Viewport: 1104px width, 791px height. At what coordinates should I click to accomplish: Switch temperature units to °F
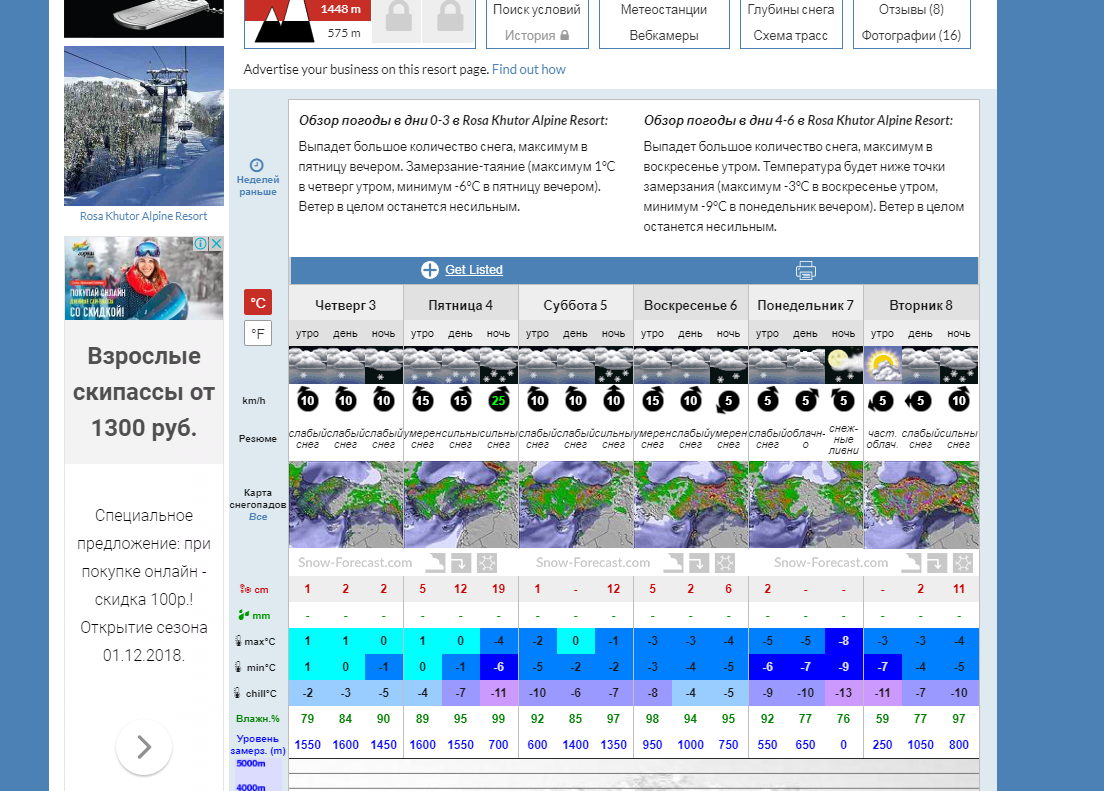258,333
